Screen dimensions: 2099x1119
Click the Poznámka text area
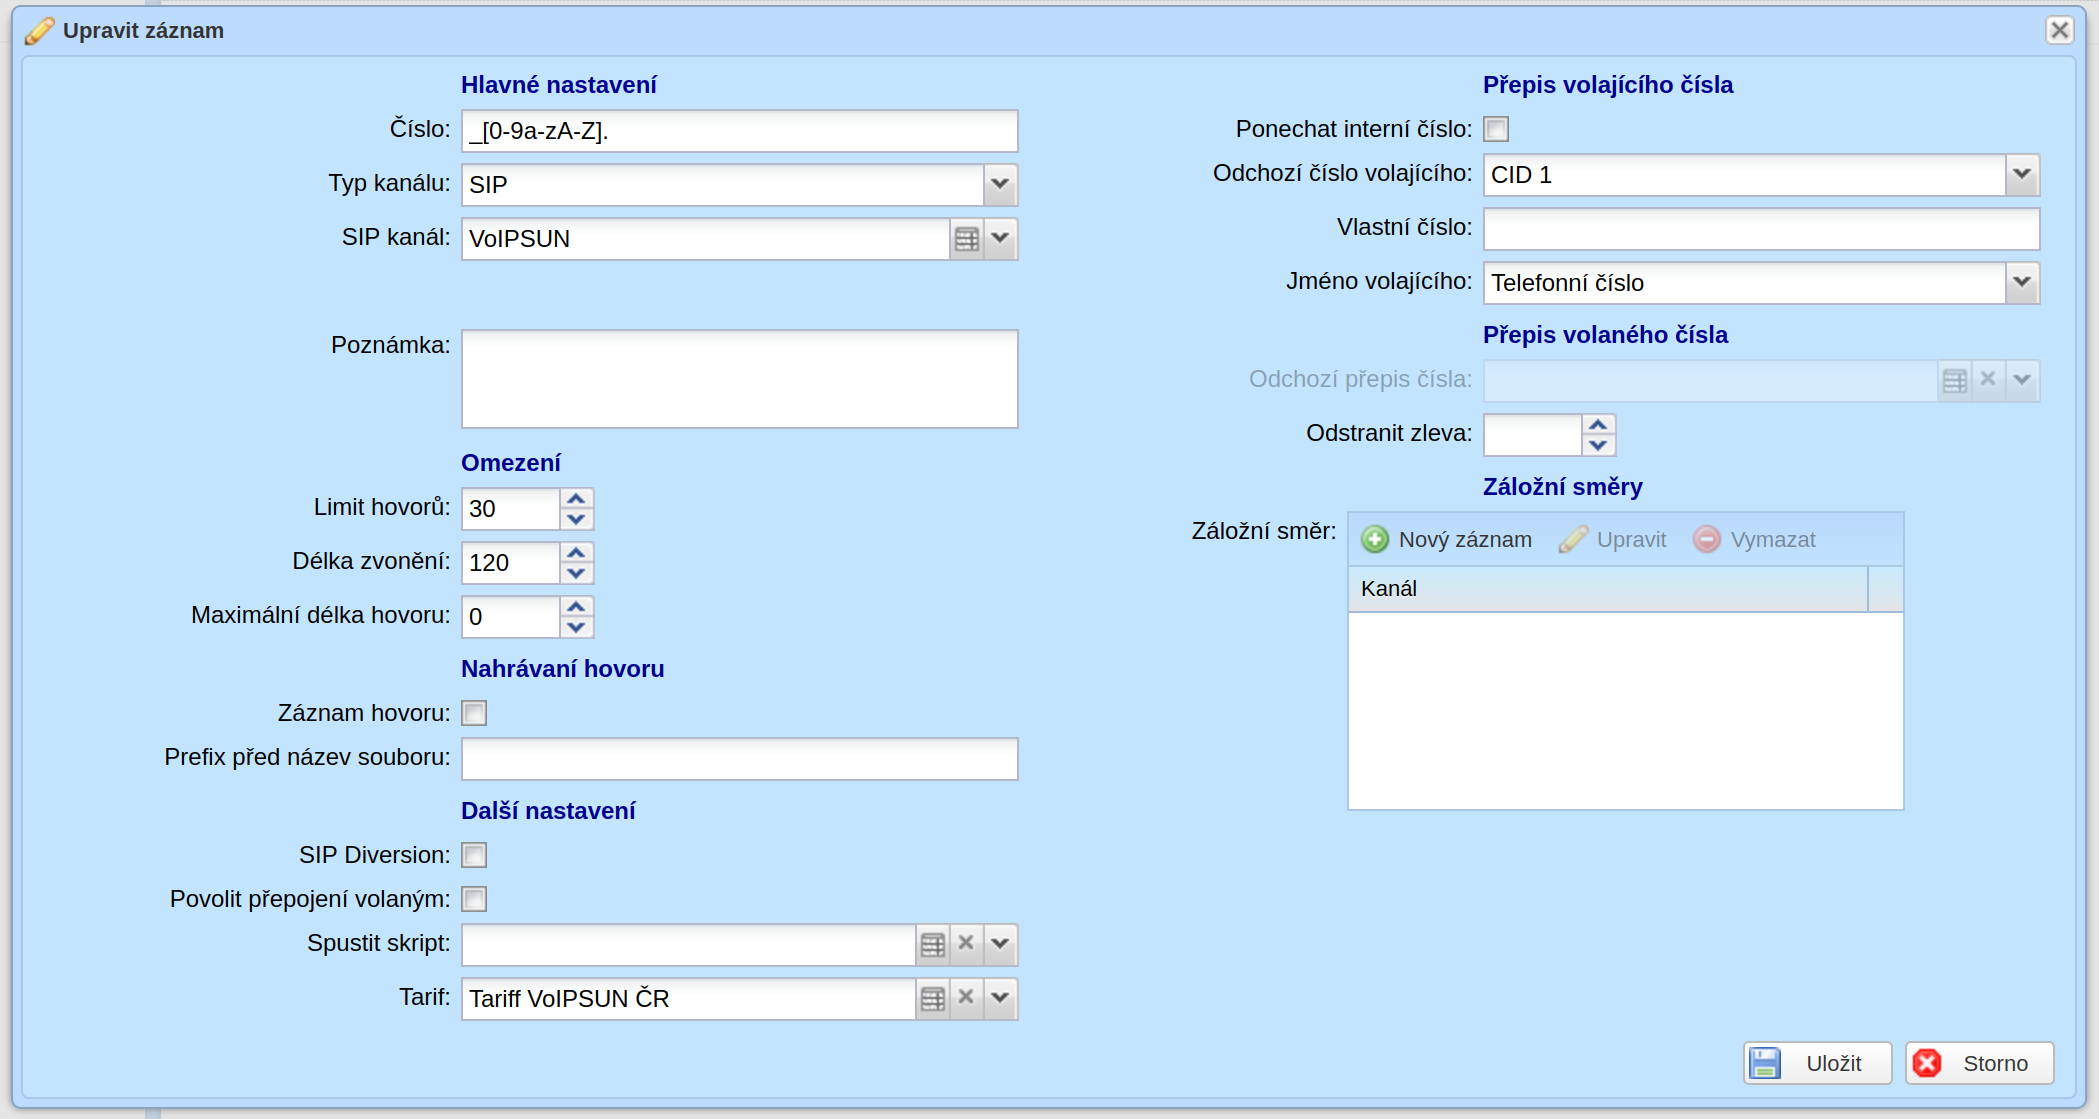(x=740, y=379)
